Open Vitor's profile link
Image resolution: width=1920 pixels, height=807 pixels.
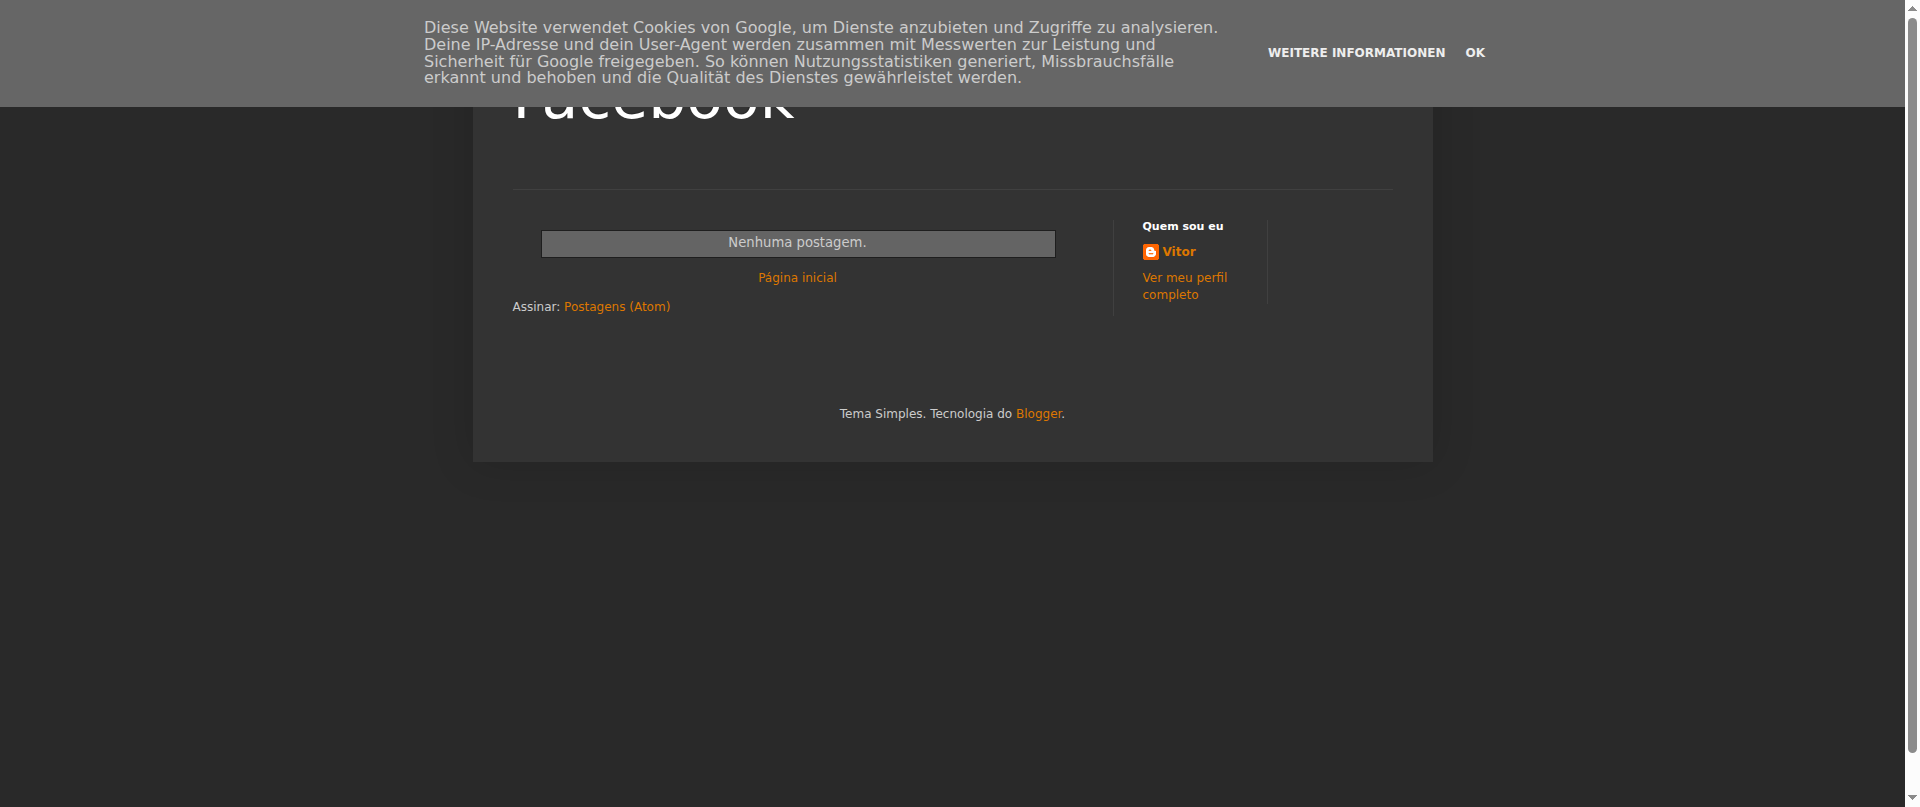[x=1179, y=252]
